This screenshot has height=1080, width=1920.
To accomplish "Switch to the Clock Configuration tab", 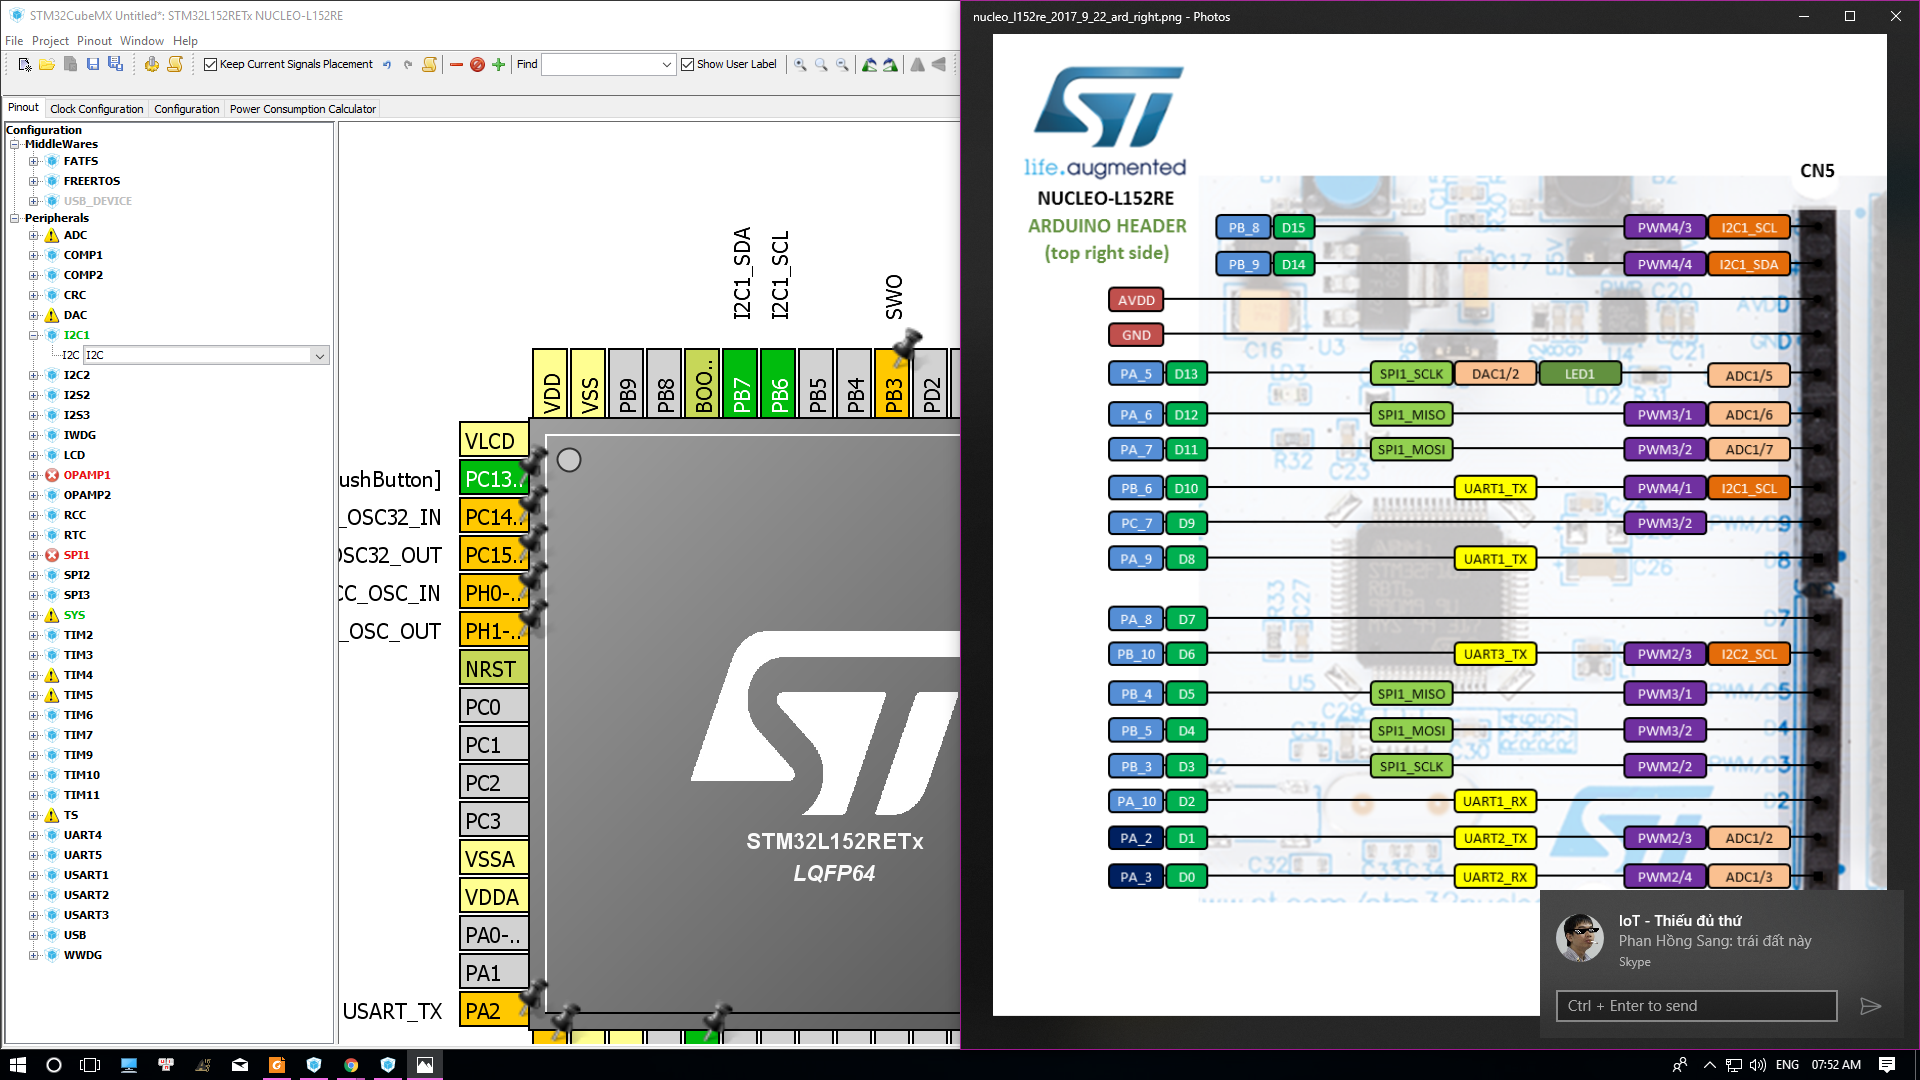I will tap(96, 109).
